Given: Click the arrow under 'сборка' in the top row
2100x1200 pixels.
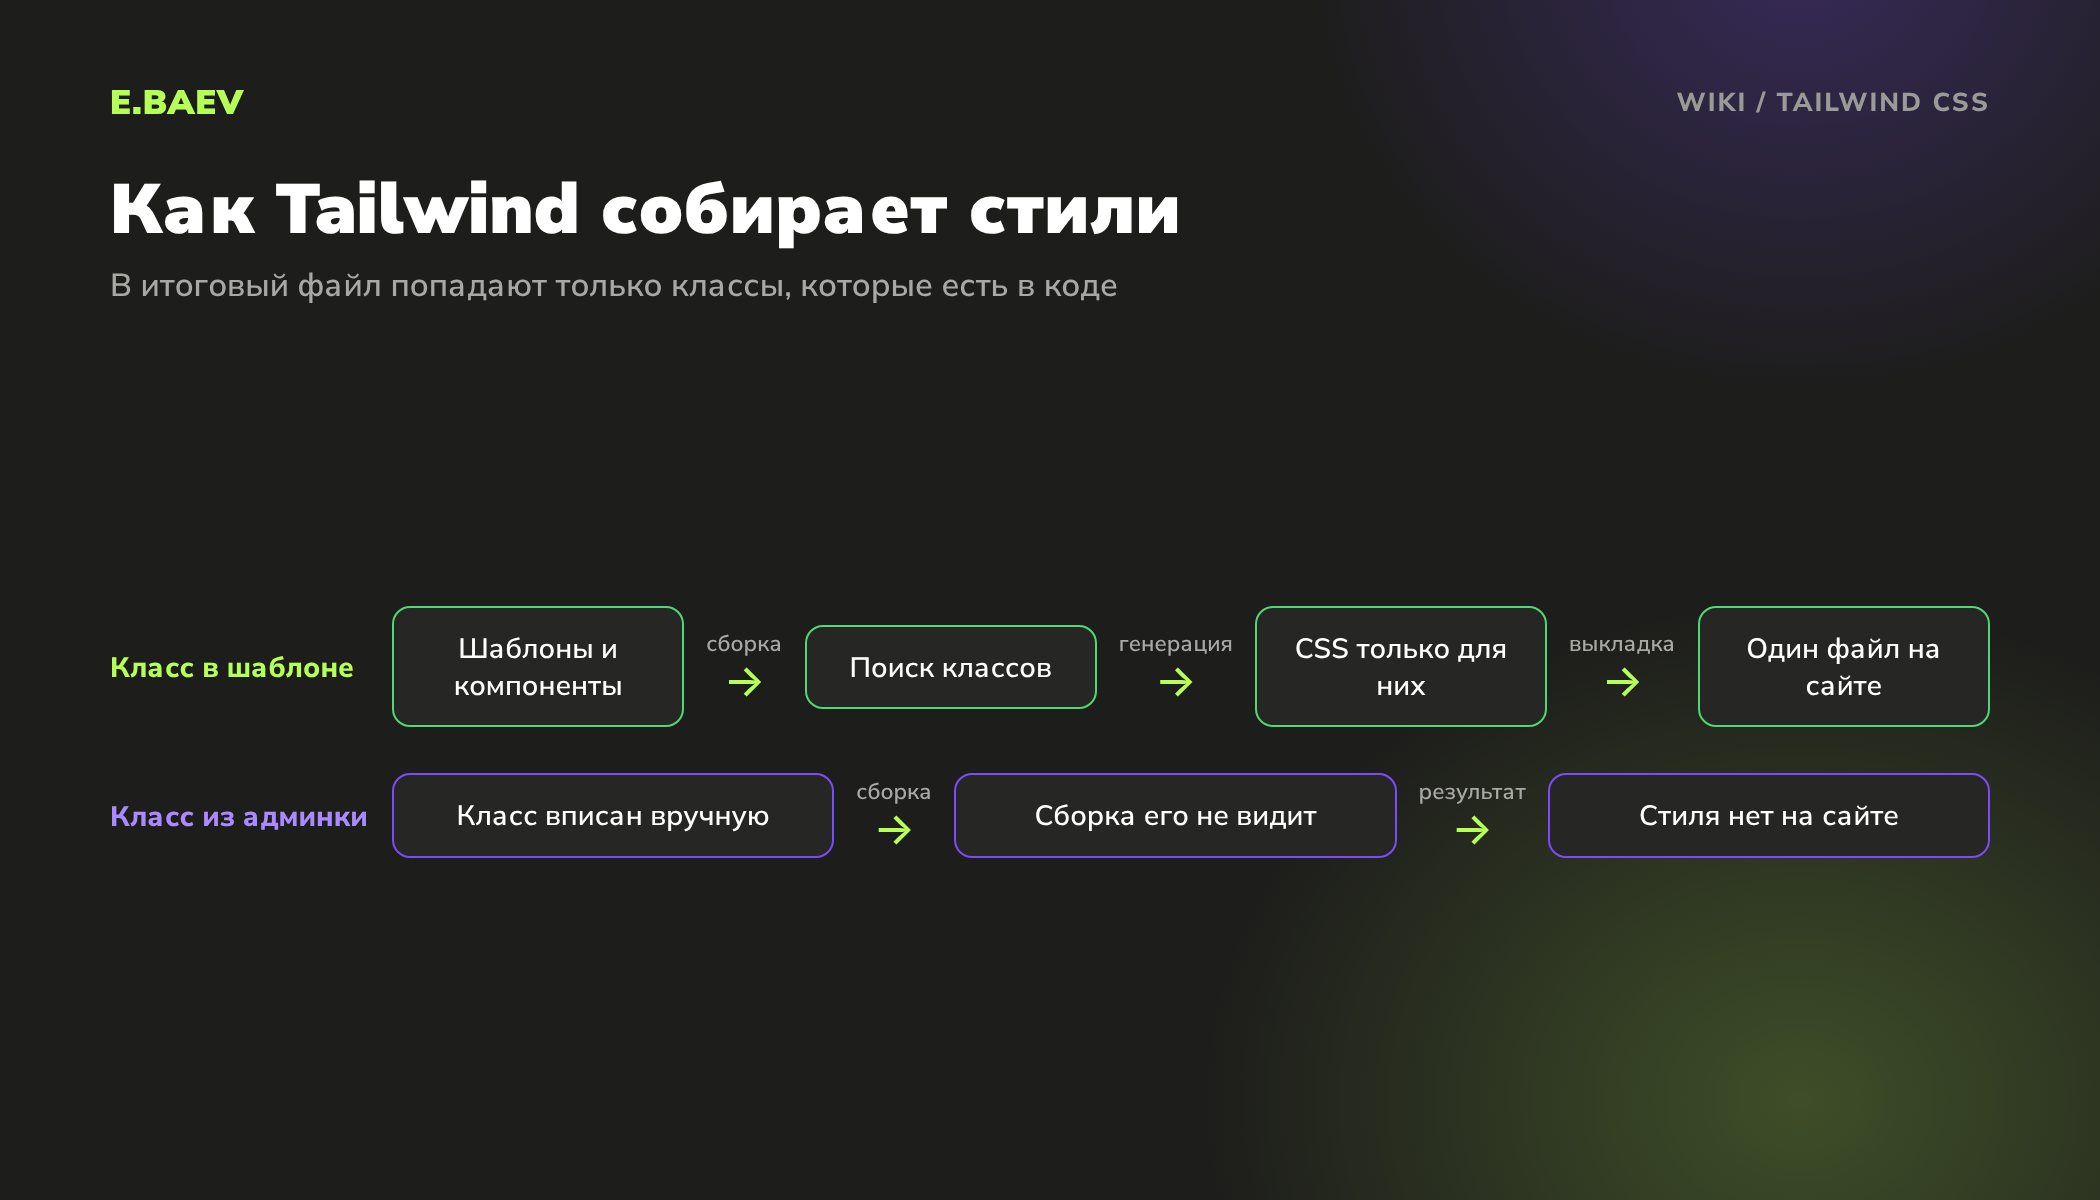Looking at the screenshot, I should pyautogui.click(x=745, y=682).
